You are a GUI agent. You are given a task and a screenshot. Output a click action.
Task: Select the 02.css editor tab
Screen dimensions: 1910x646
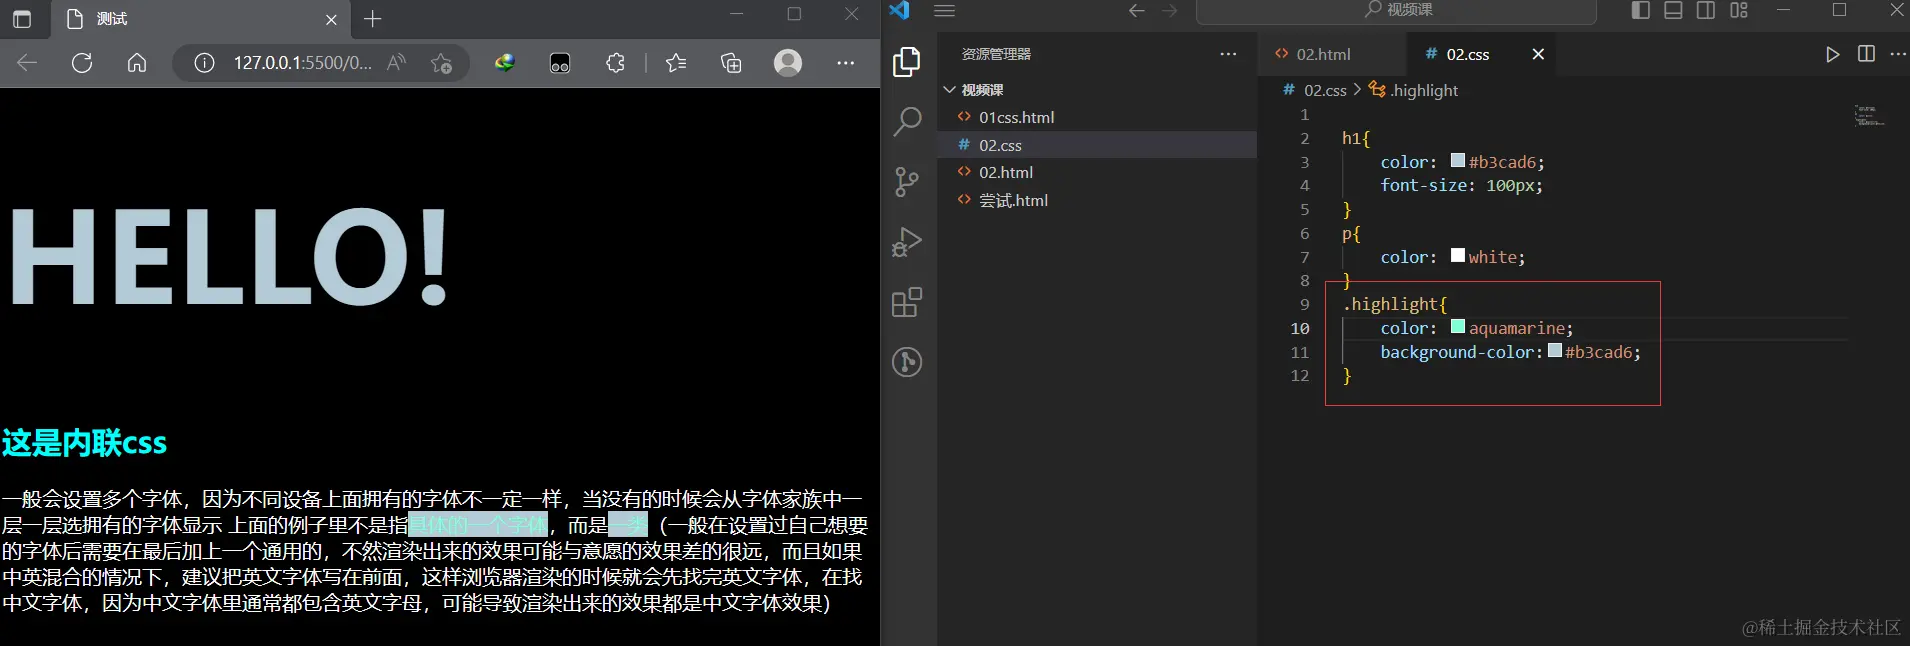[x=1467, y=54]
